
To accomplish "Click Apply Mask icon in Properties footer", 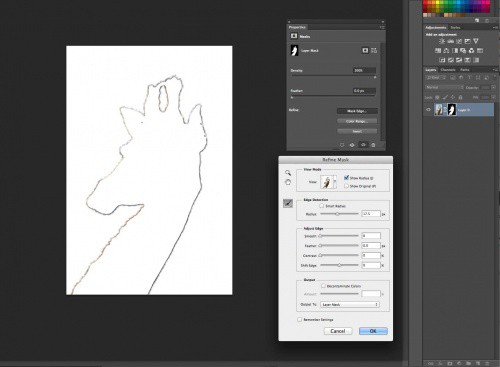I will coord(352,145).
